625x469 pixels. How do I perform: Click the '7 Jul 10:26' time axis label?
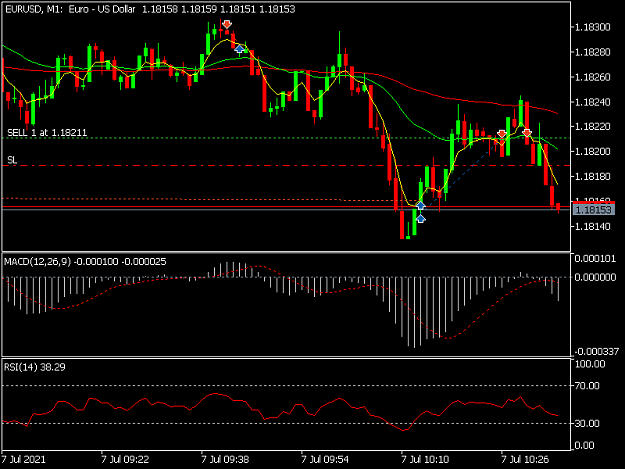click(525, 459)
